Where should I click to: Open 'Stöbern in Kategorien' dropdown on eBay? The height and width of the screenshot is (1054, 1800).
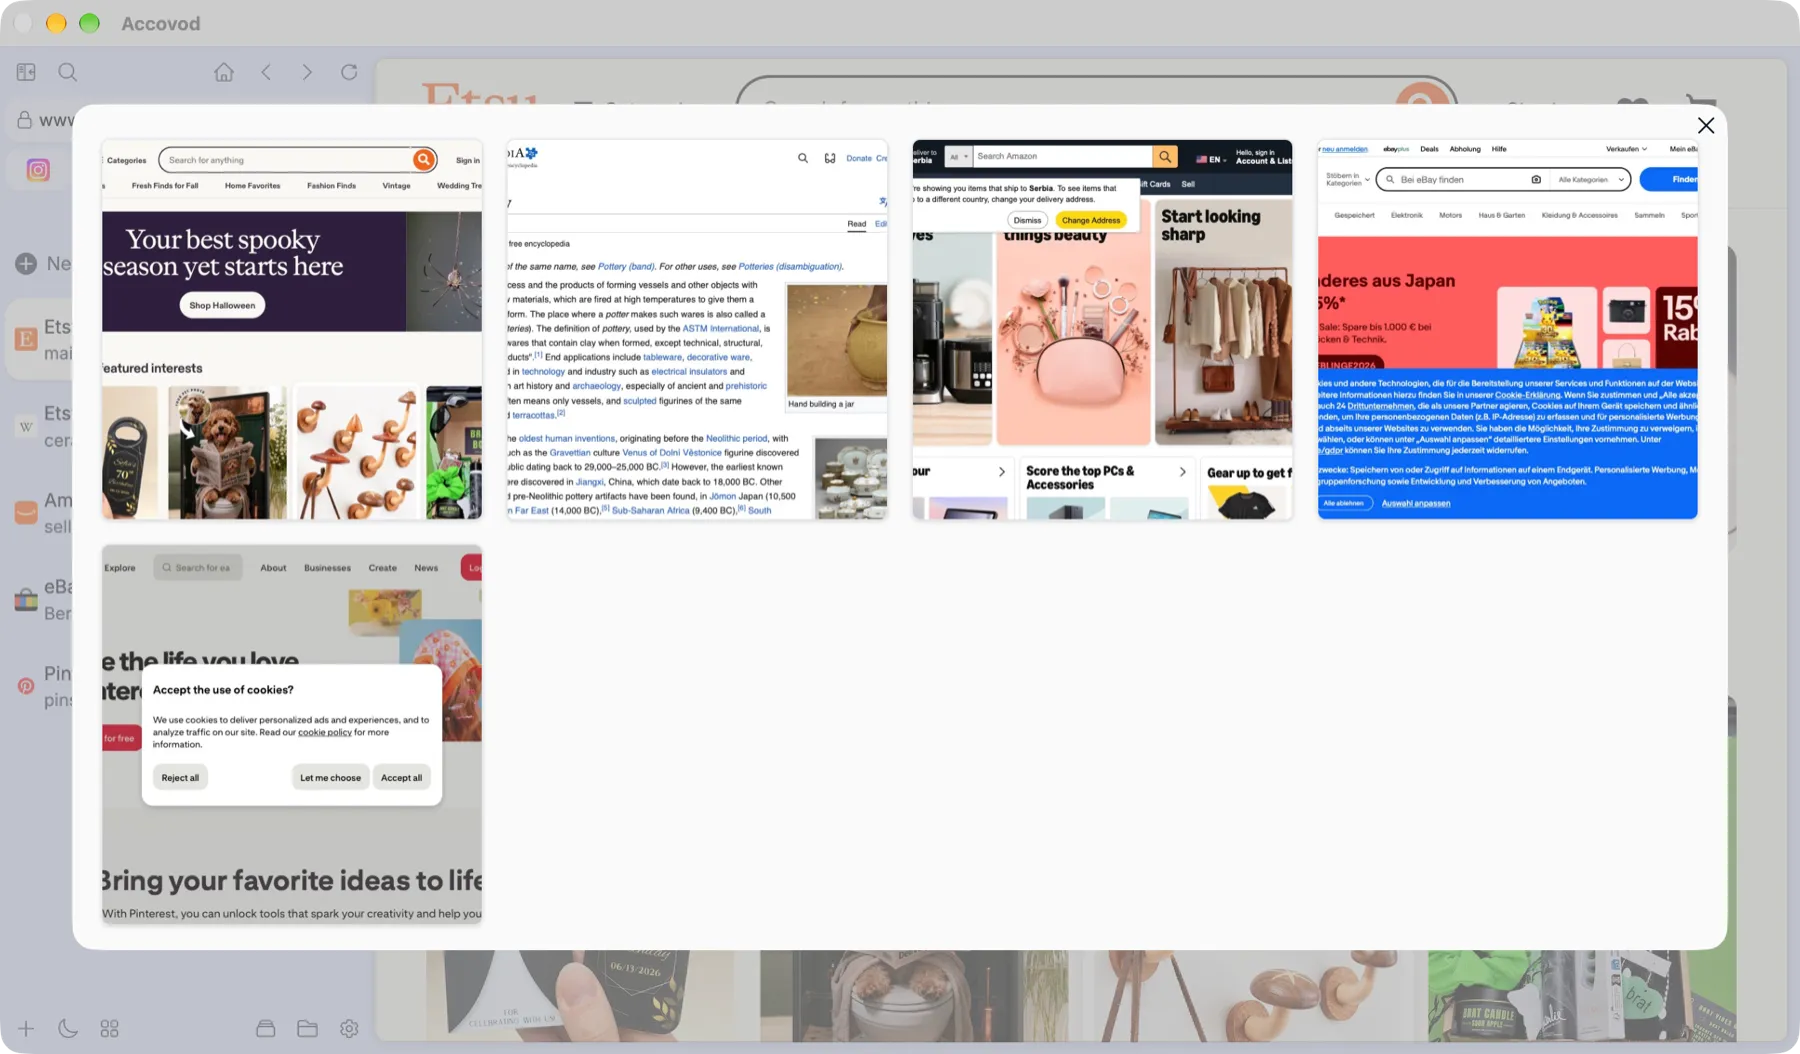(x=1348, y=180)
